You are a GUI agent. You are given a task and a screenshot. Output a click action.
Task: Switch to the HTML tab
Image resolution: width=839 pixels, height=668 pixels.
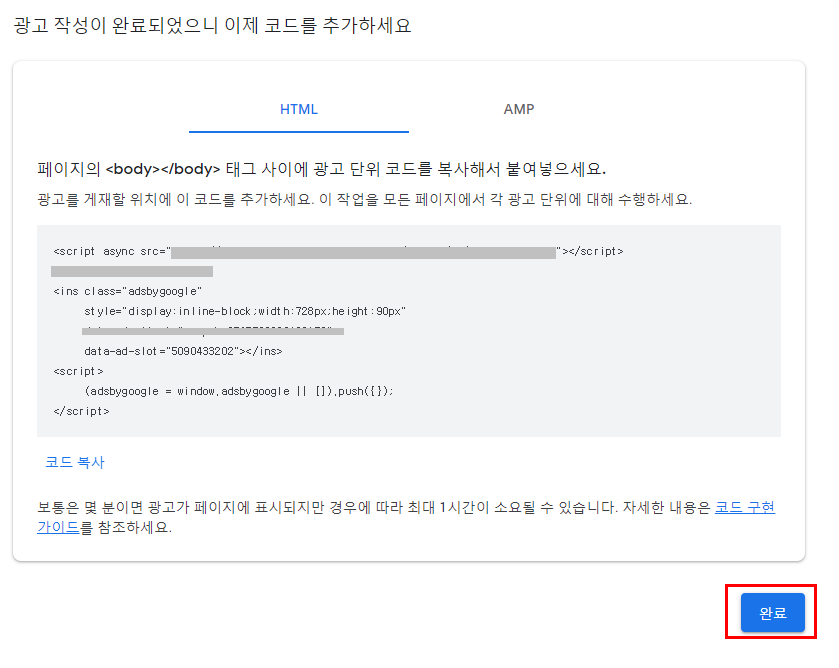point(299,110)
